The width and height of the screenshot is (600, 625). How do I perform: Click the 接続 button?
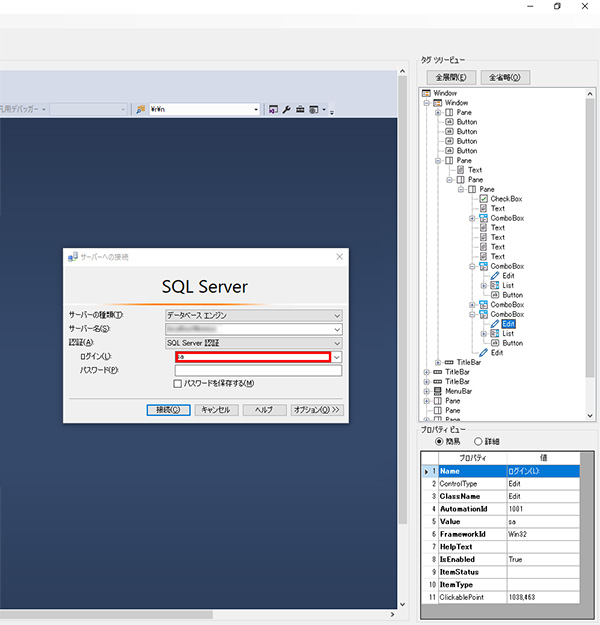tap(168, 410)
